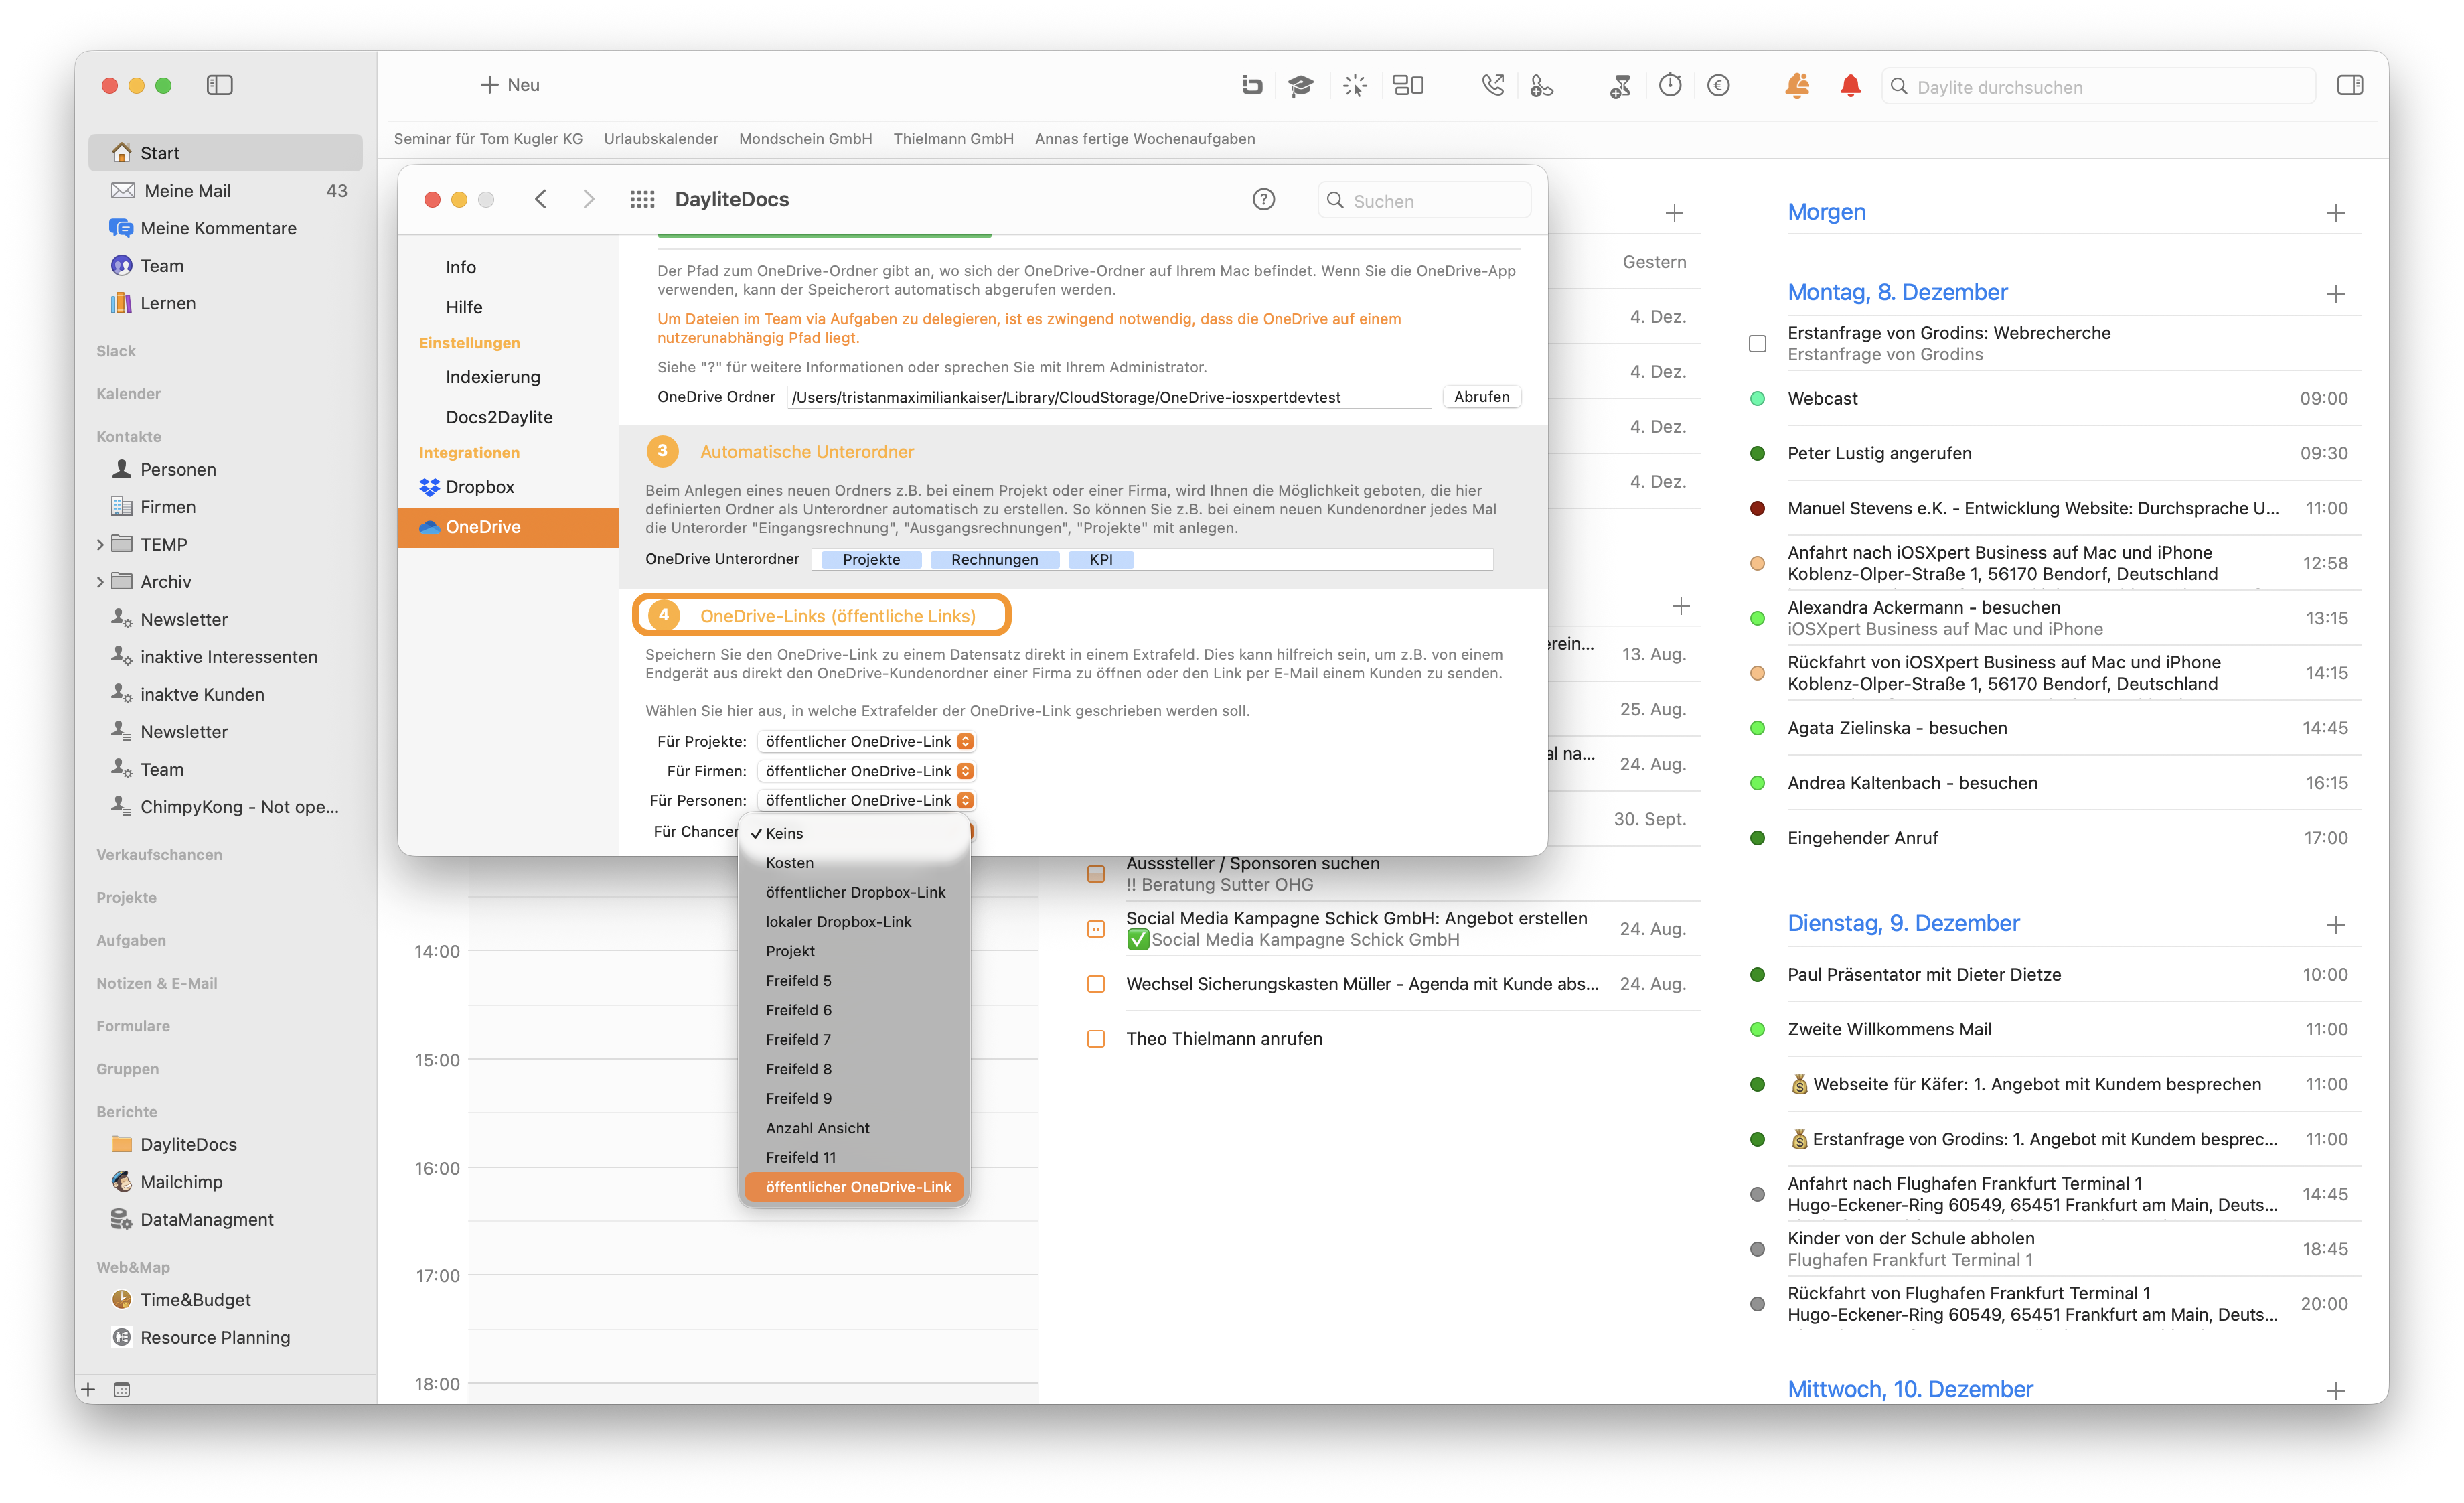Select Dropbox integration in DayliteDocs
The image size is (2464, 1503).
tap(508, 487)
